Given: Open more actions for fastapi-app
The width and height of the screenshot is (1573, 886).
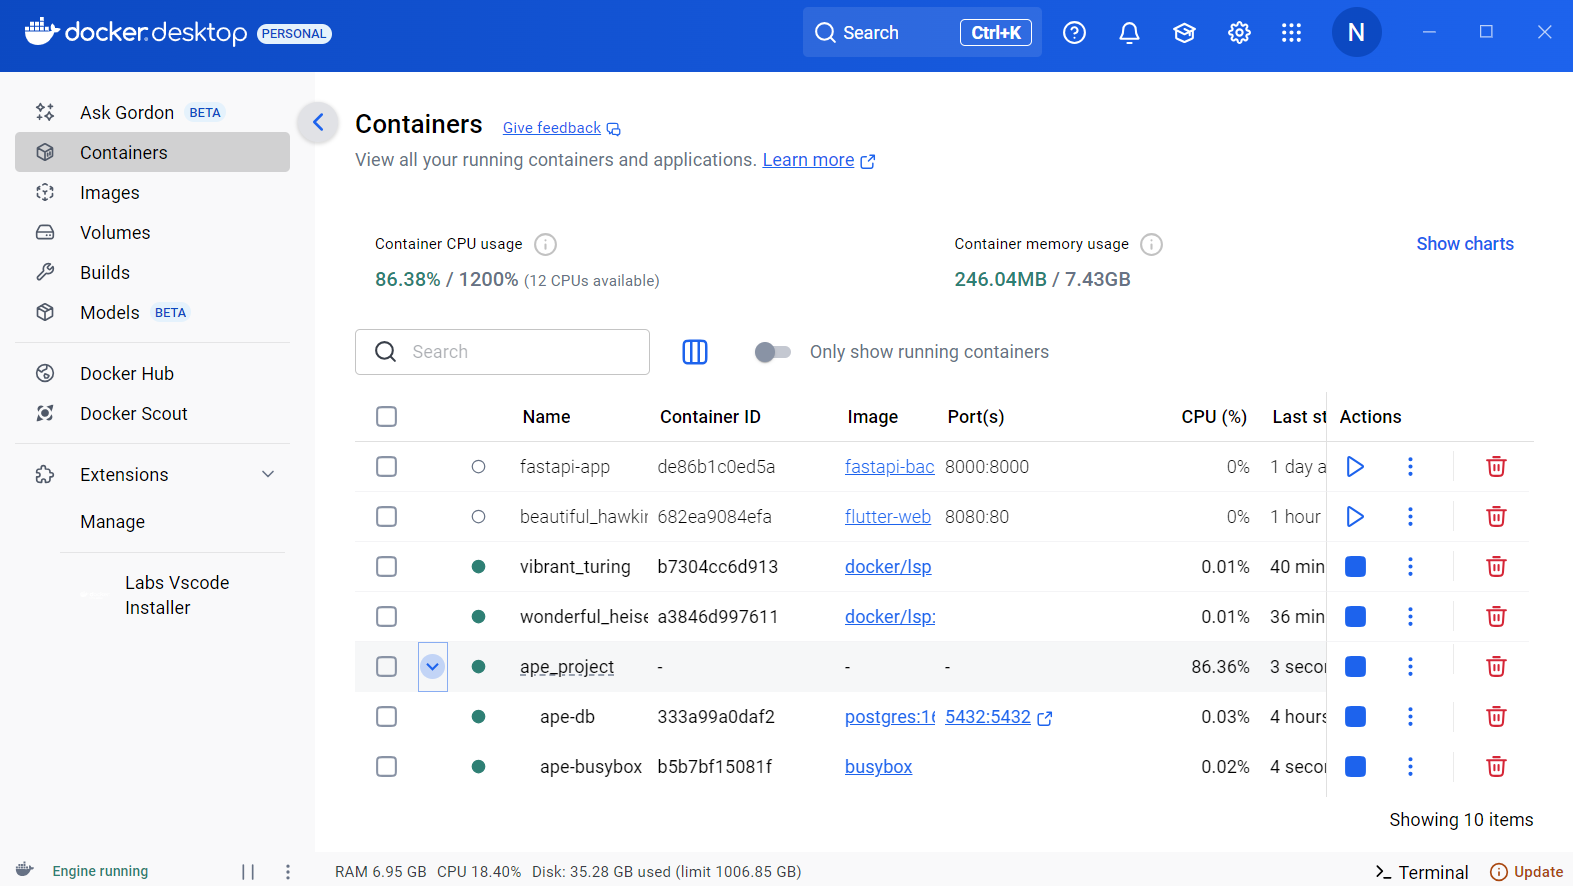Looking at the screenshot, I should pos(1410,466).
